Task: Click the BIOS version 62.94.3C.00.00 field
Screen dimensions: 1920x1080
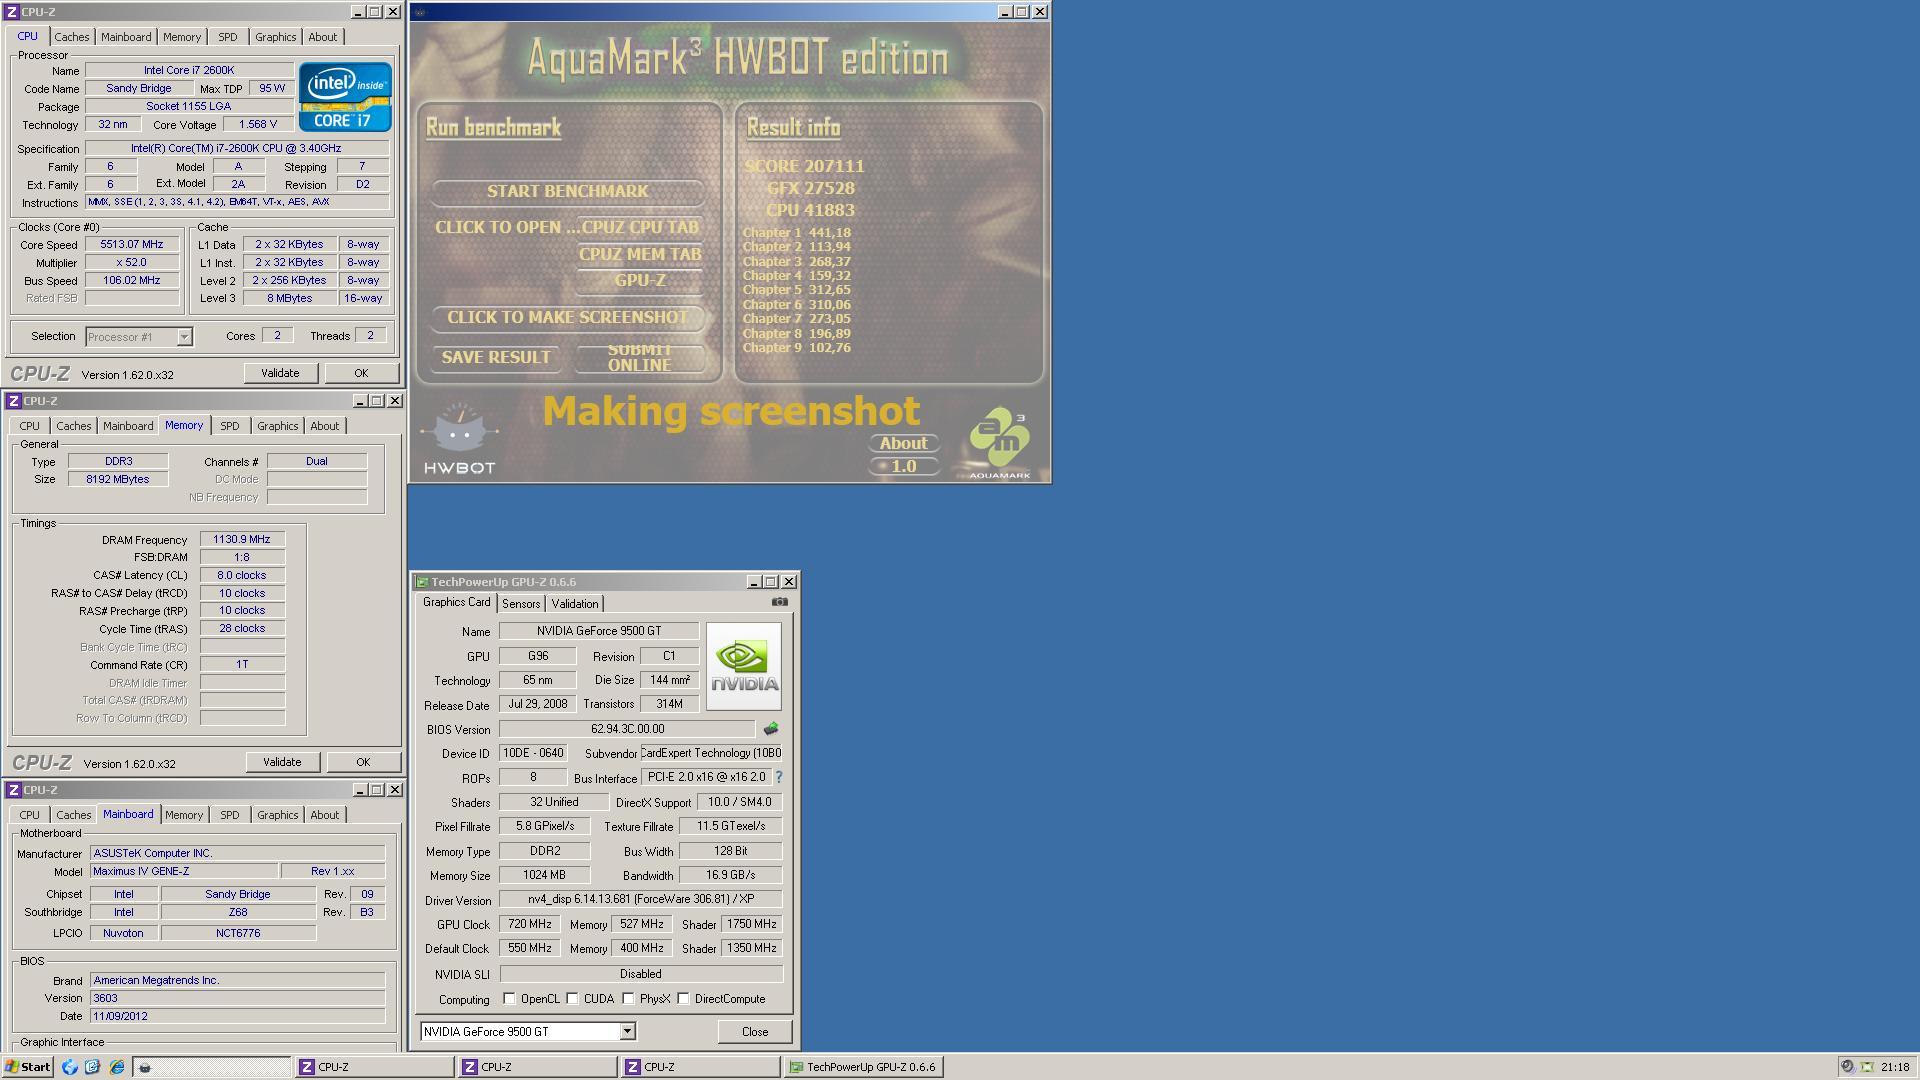Action: [x=627, y=729]
